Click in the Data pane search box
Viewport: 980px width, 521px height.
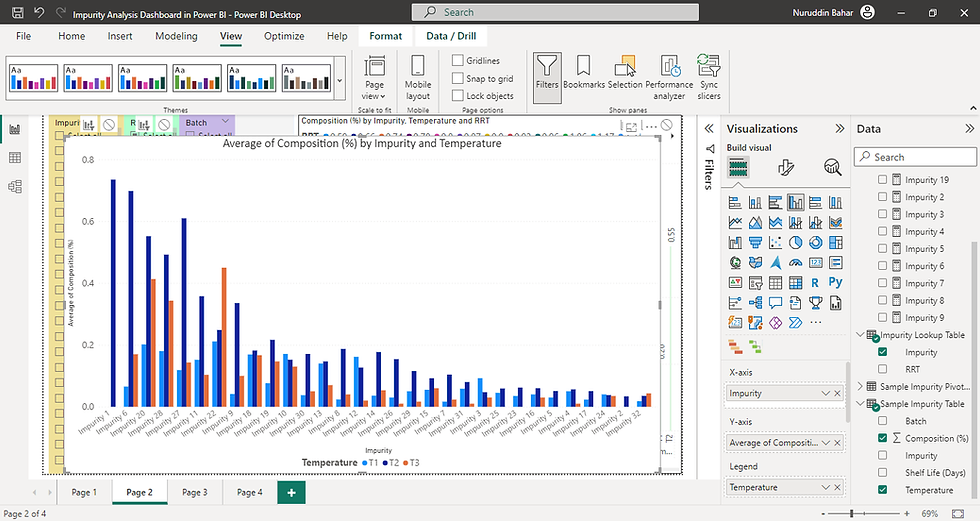point(914,157)
